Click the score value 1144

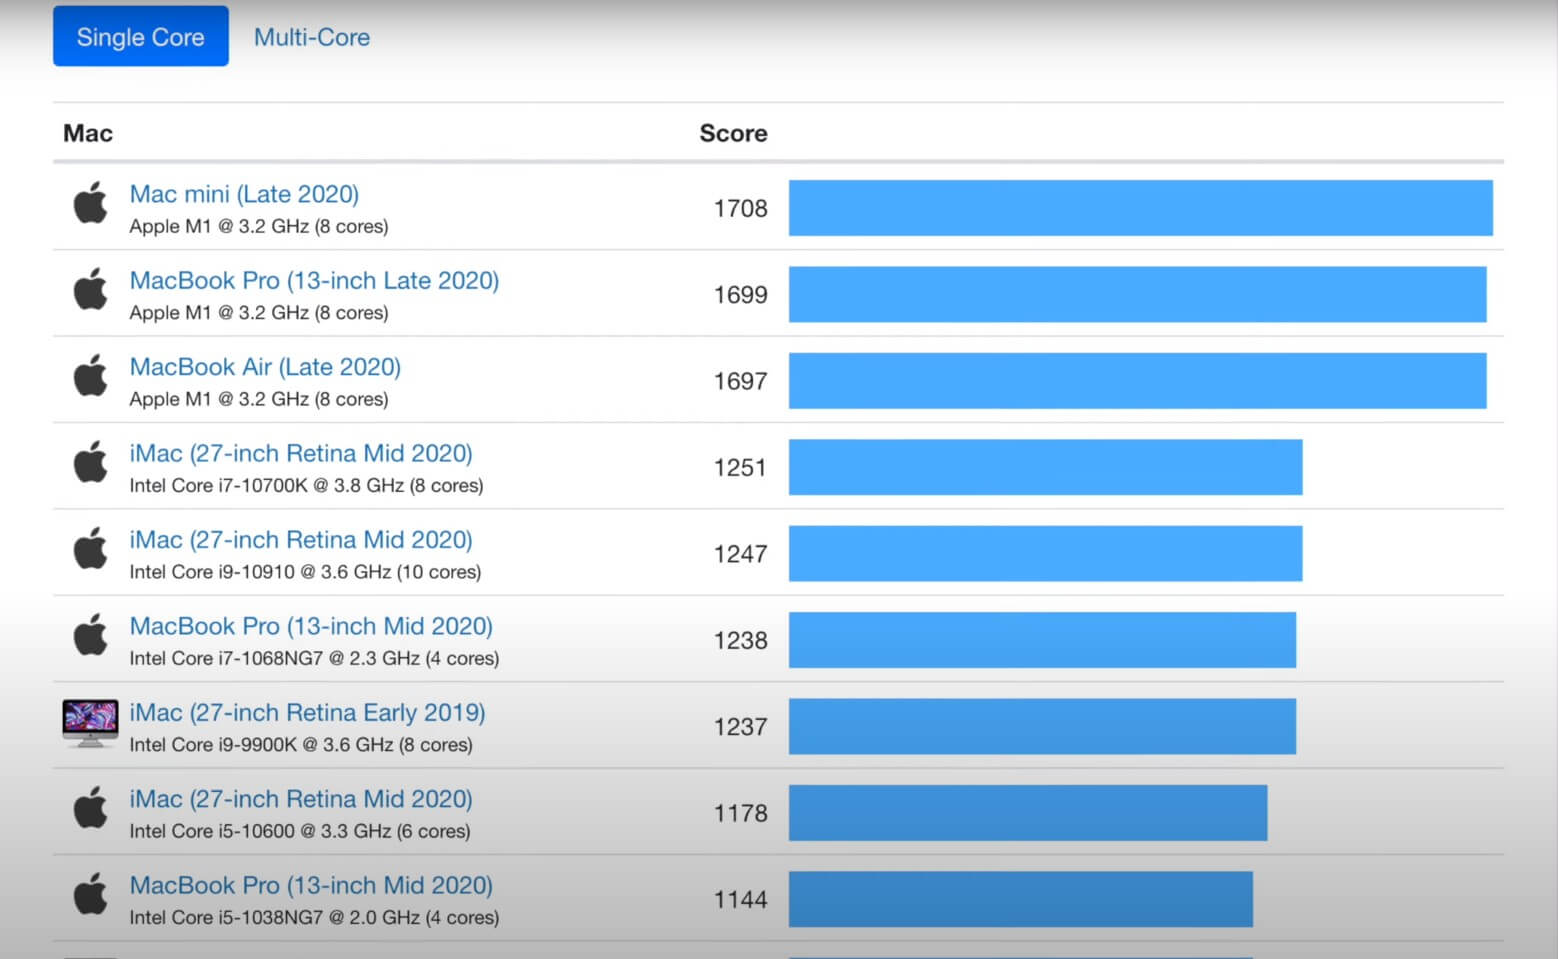(x=740, y=899)
